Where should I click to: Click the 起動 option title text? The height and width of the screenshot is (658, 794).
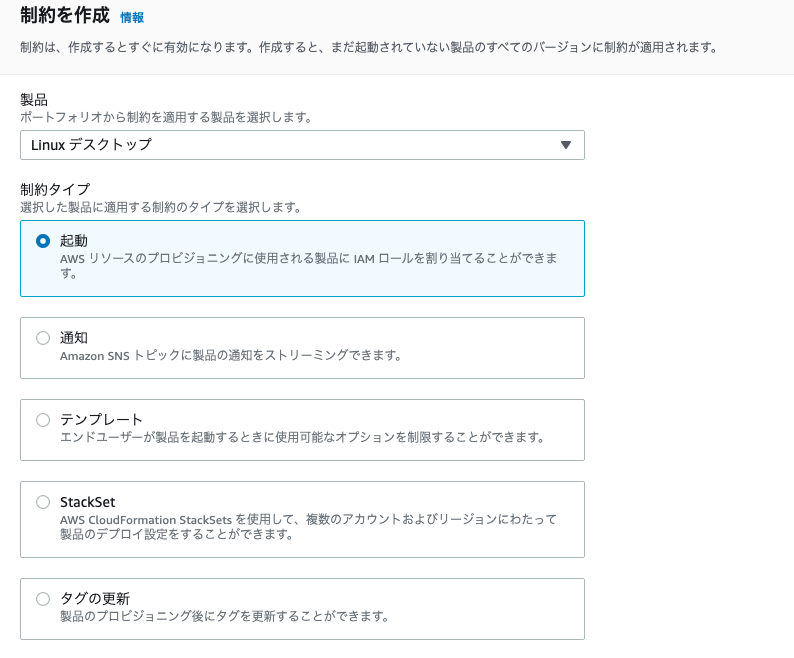tap(74, 241)
